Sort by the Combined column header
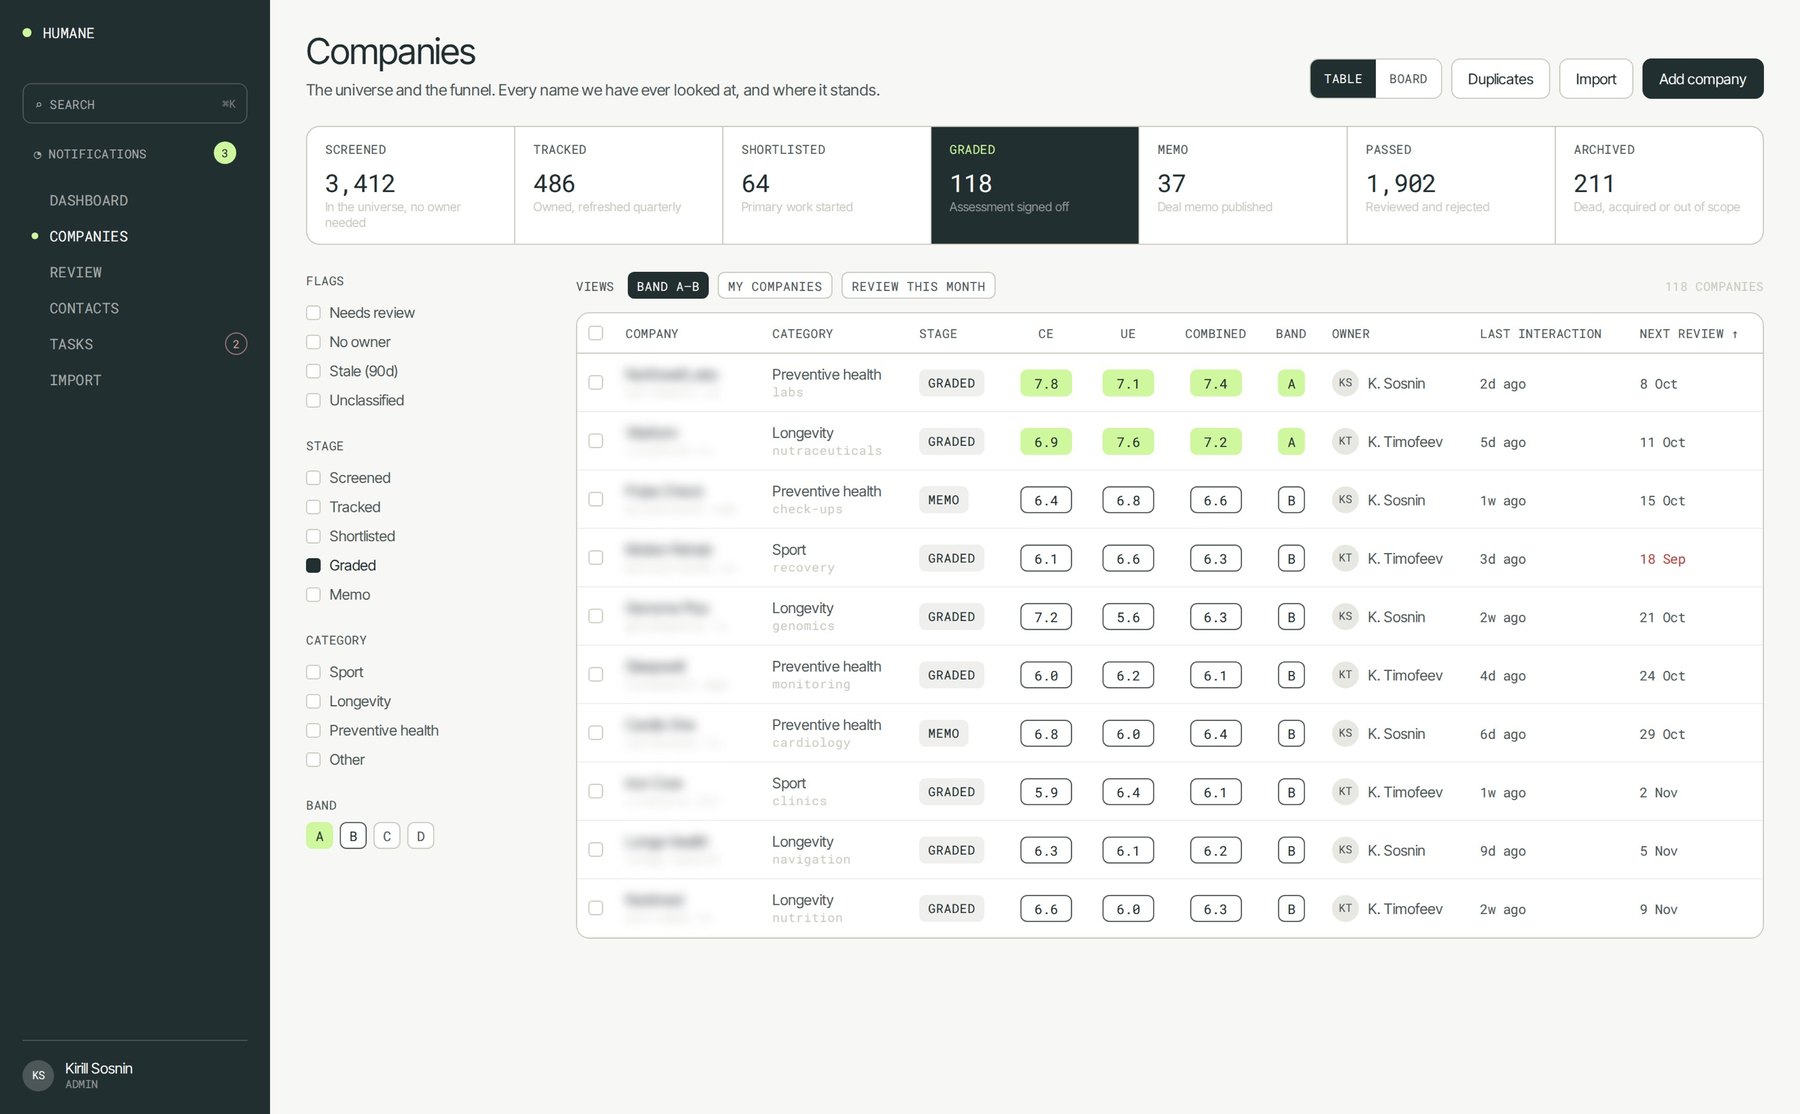 1215,334
